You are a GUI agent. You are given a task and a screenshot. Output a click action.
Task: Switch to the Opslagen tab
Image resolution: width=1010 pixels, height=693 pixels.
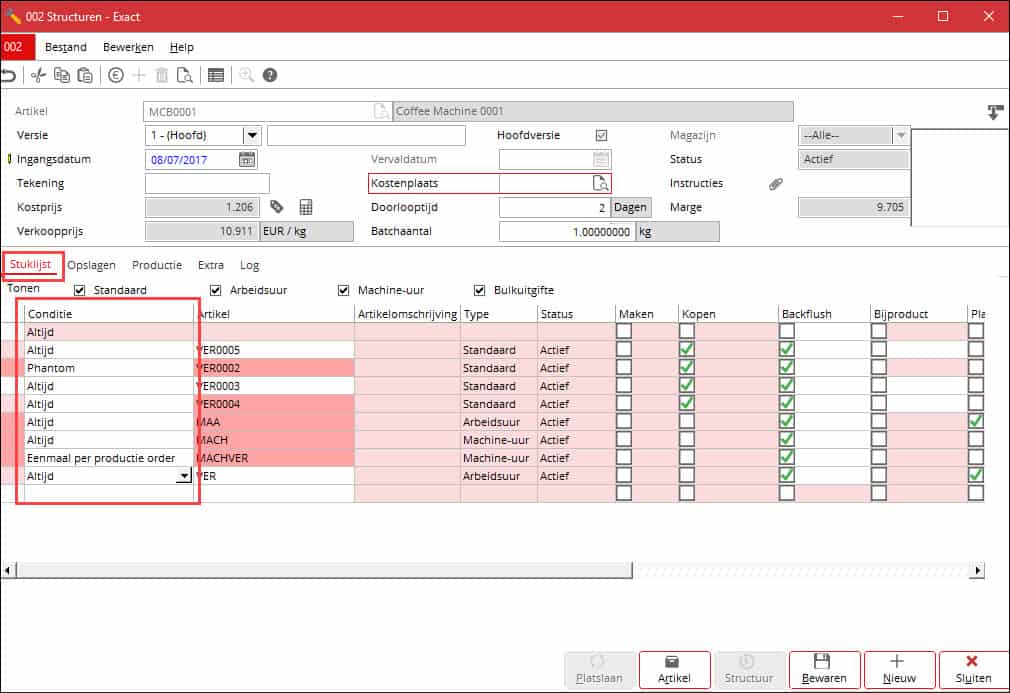91,265
